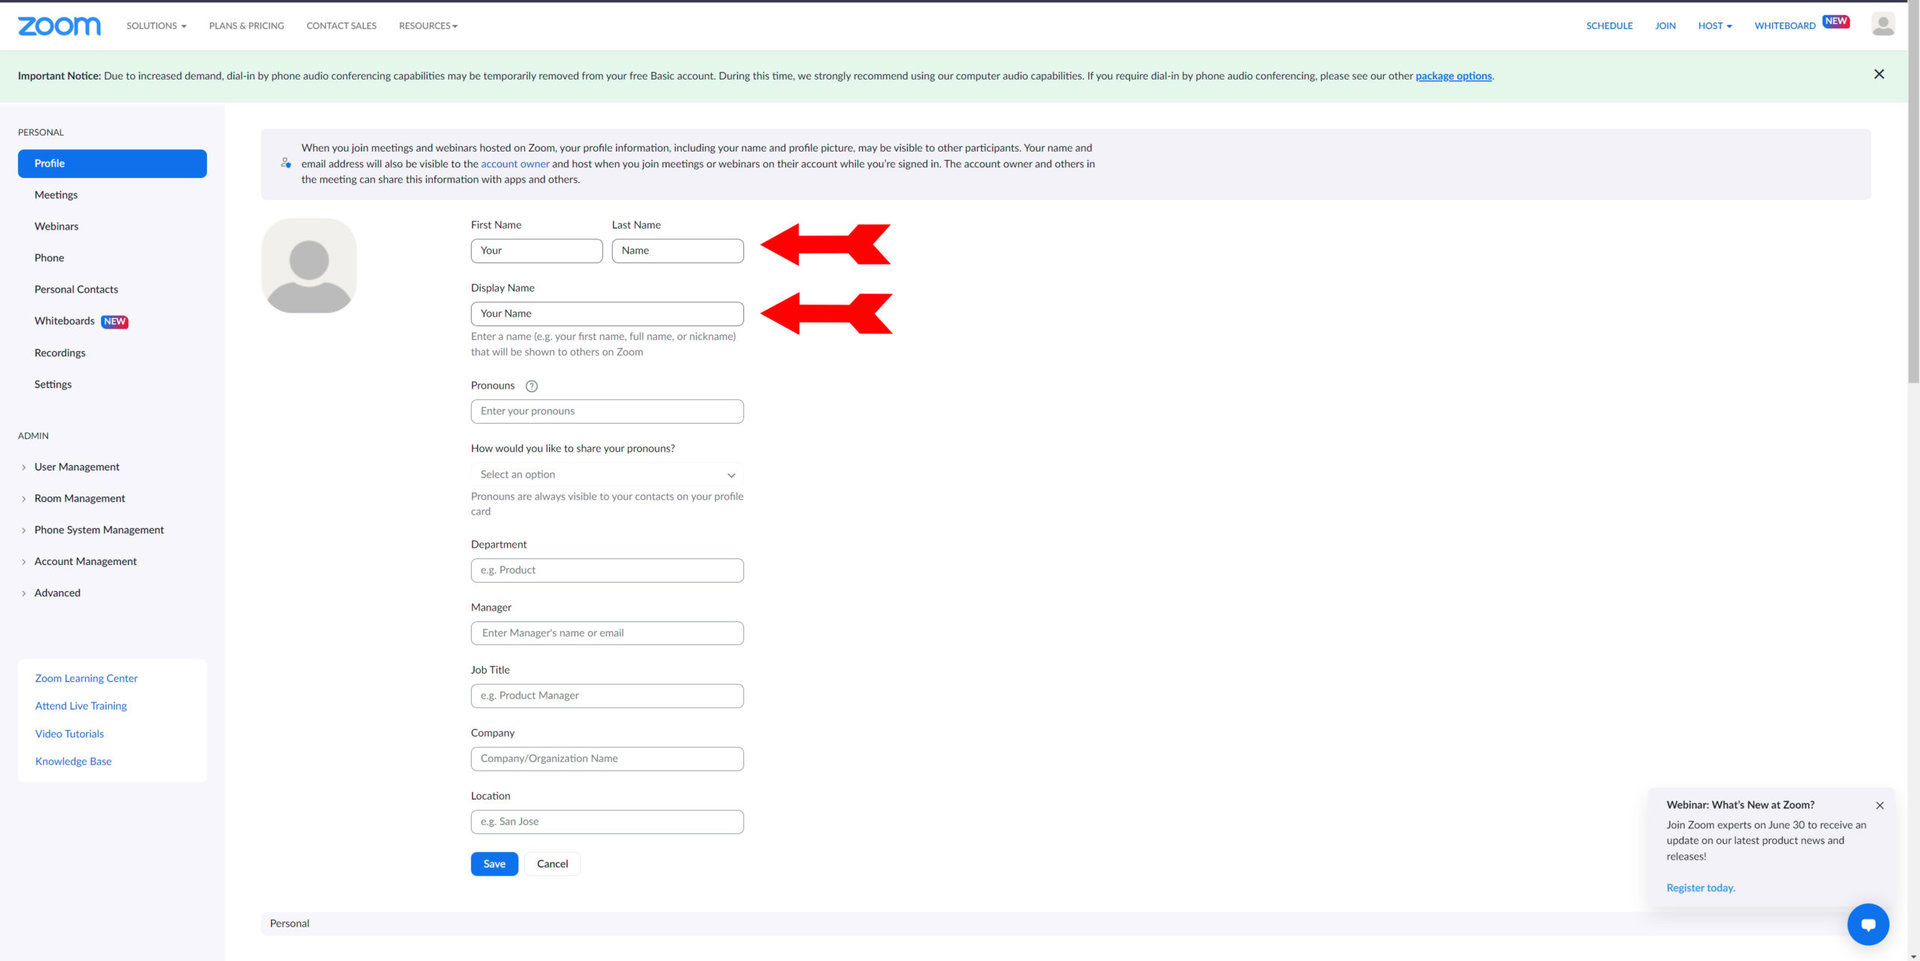Select Profile in the sidebar
This screenshot has width=1920, height=961.
[112, 163]
